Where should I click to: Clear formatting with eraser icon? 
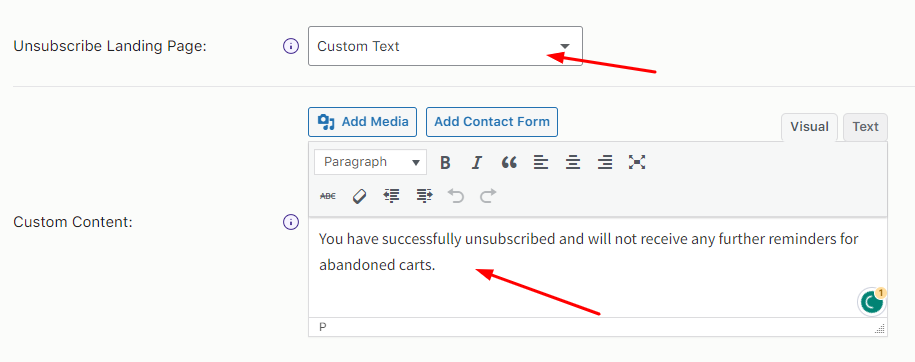[359, 196]
